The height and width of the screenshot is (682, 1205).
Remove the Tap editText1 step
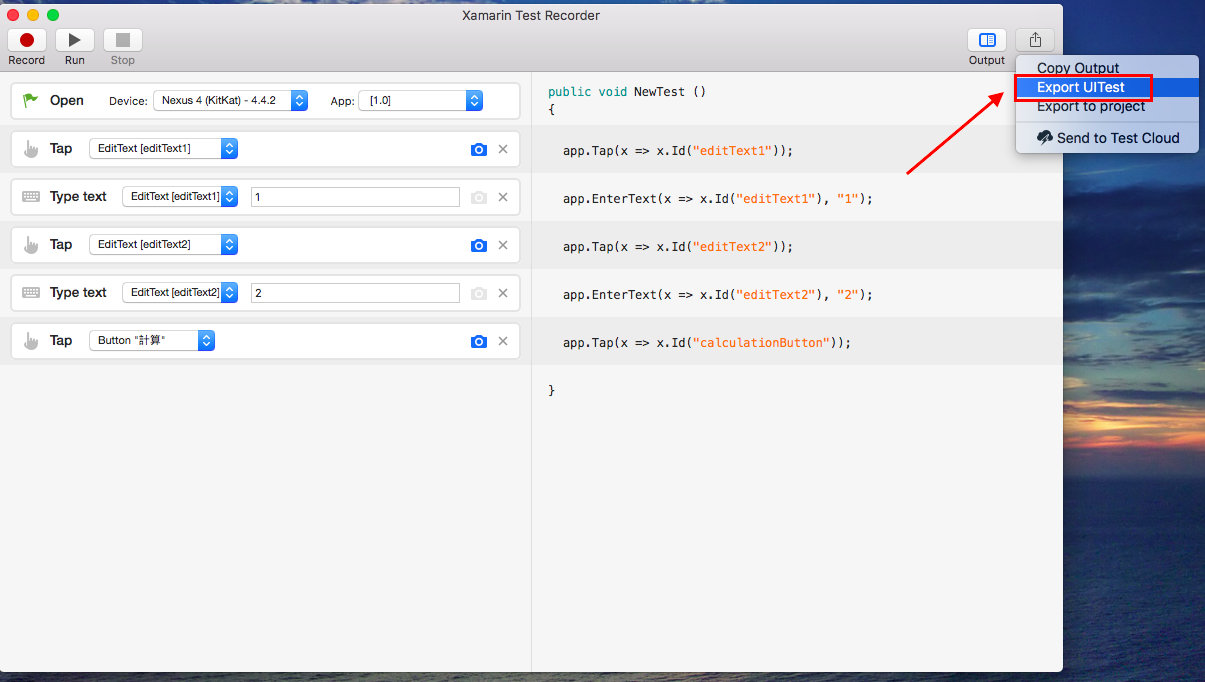tap(503, 149)
